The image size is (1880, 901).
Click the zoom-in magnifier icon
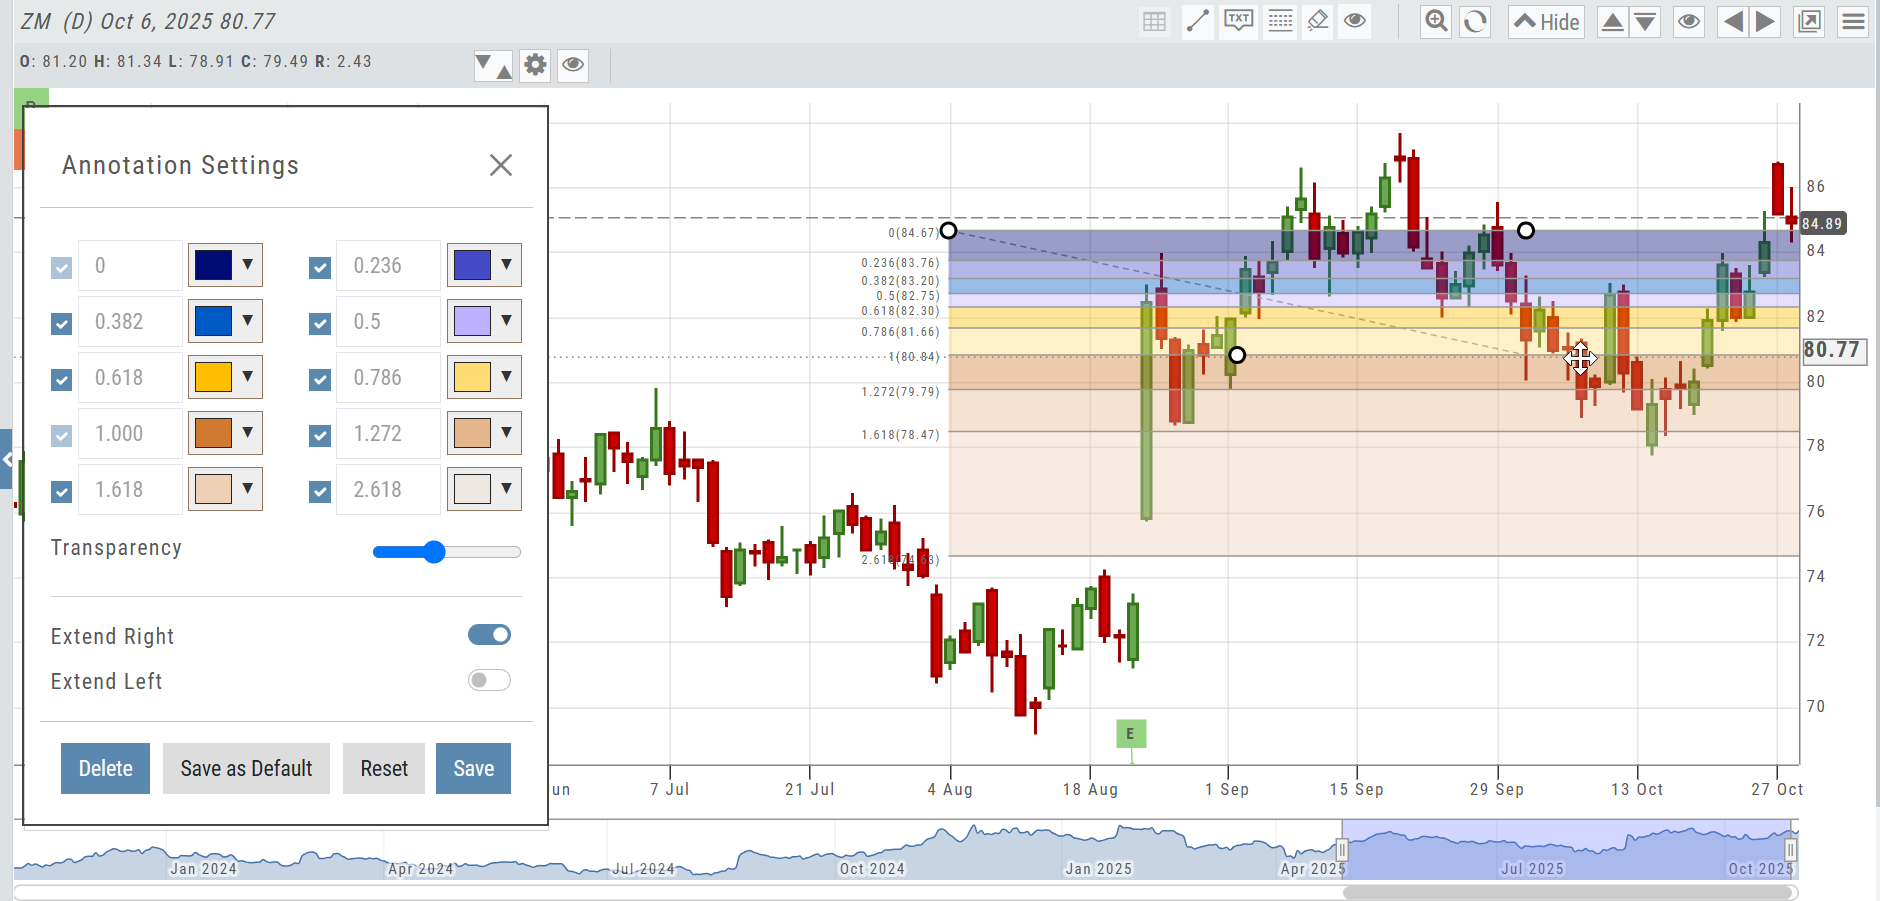(x=1436, y=21)
